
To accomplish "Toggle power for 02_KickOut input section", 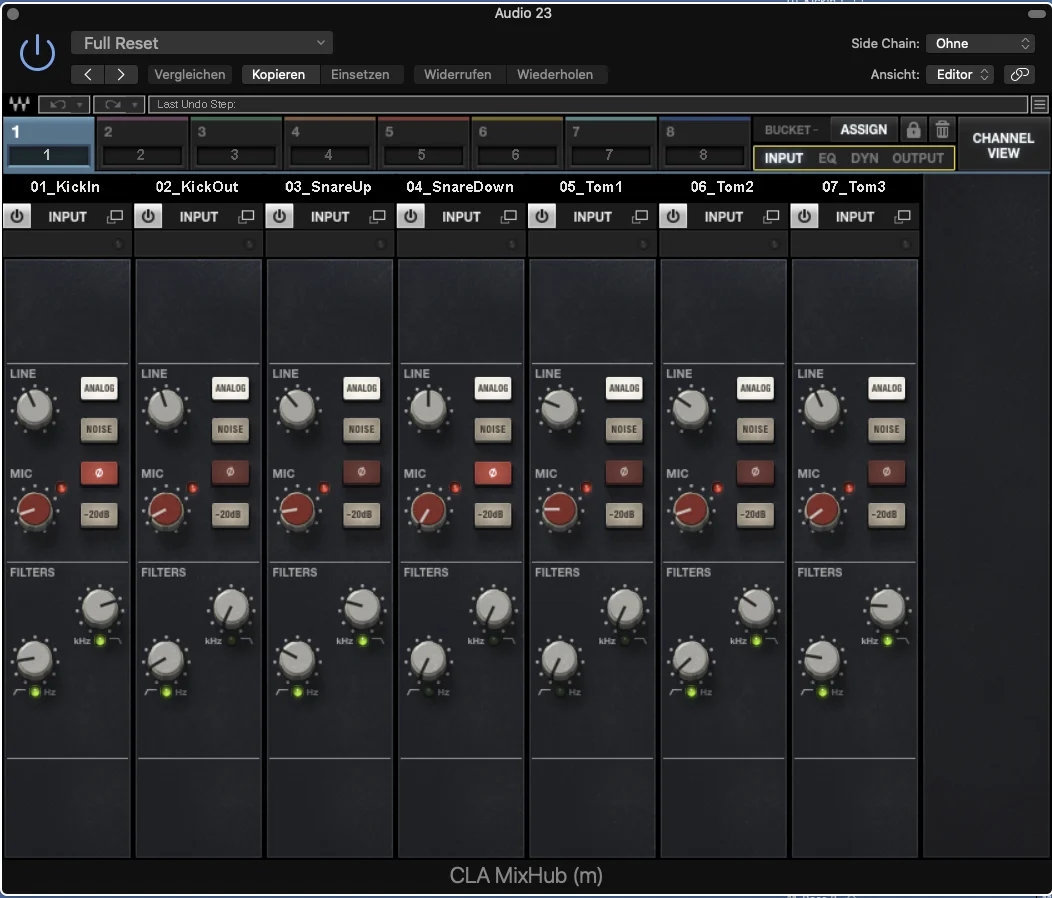I will click(148, 216).
